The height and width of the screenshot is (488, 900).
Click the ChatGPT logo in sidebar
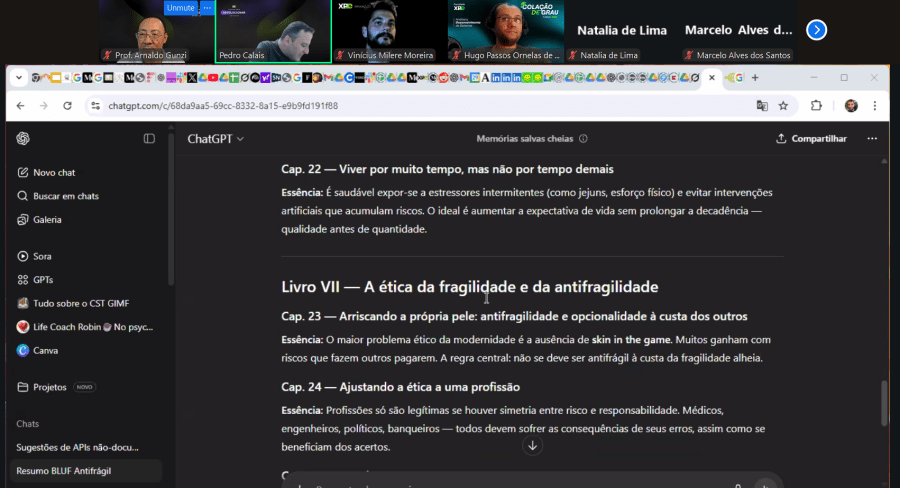click(x=23, y=139)
